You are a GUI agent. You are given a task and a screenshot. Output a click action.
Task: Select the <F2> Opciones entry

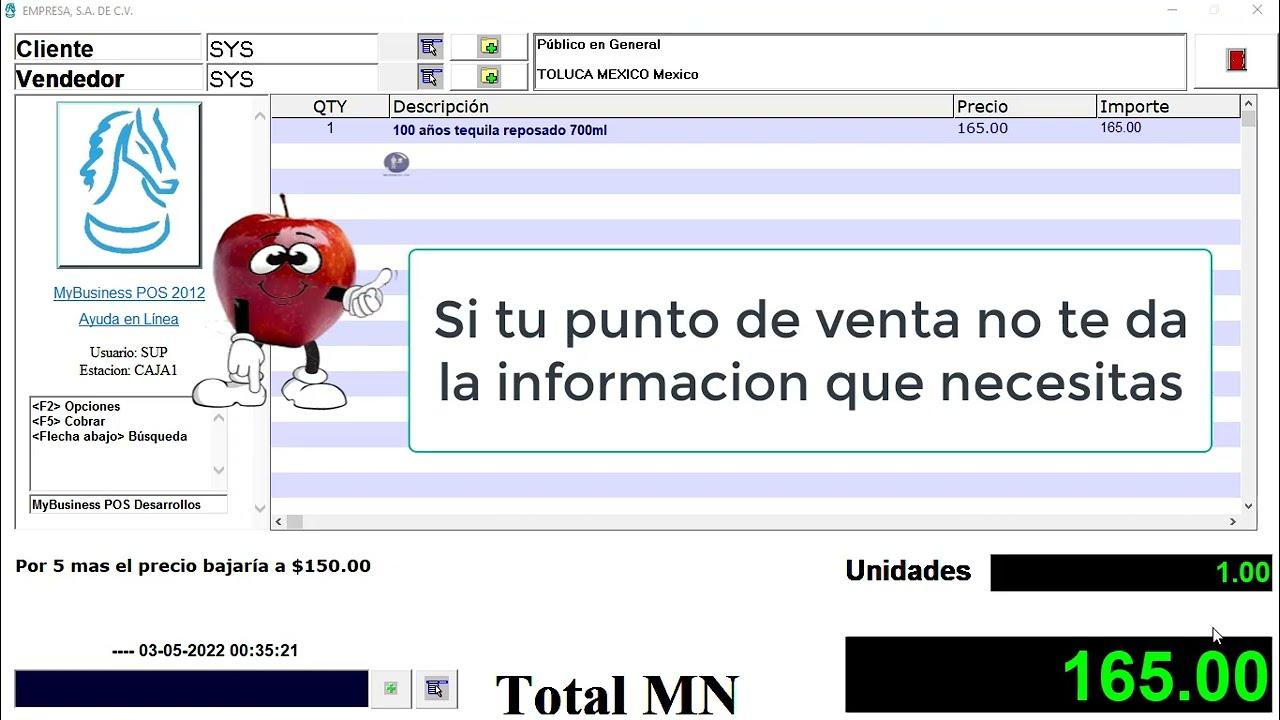point(76,406)
